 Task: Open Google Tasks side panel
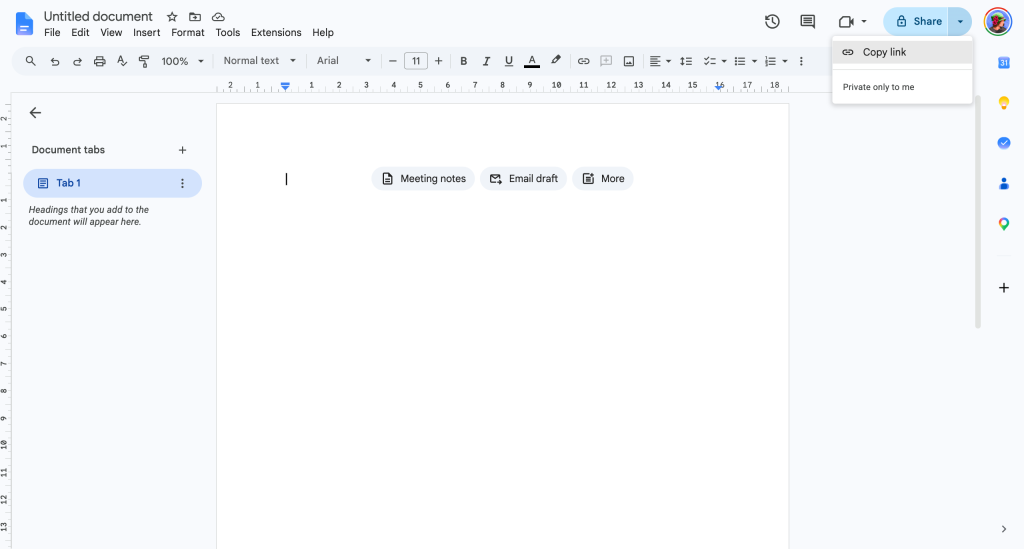[x=1004, y=143]
